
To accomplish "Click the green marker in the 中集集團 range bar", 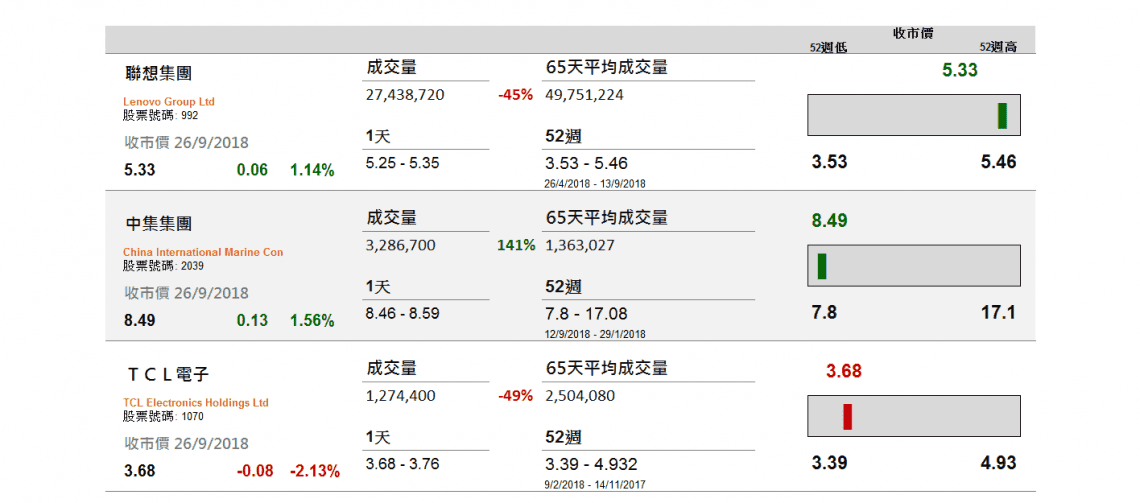I will pos(822,266).
